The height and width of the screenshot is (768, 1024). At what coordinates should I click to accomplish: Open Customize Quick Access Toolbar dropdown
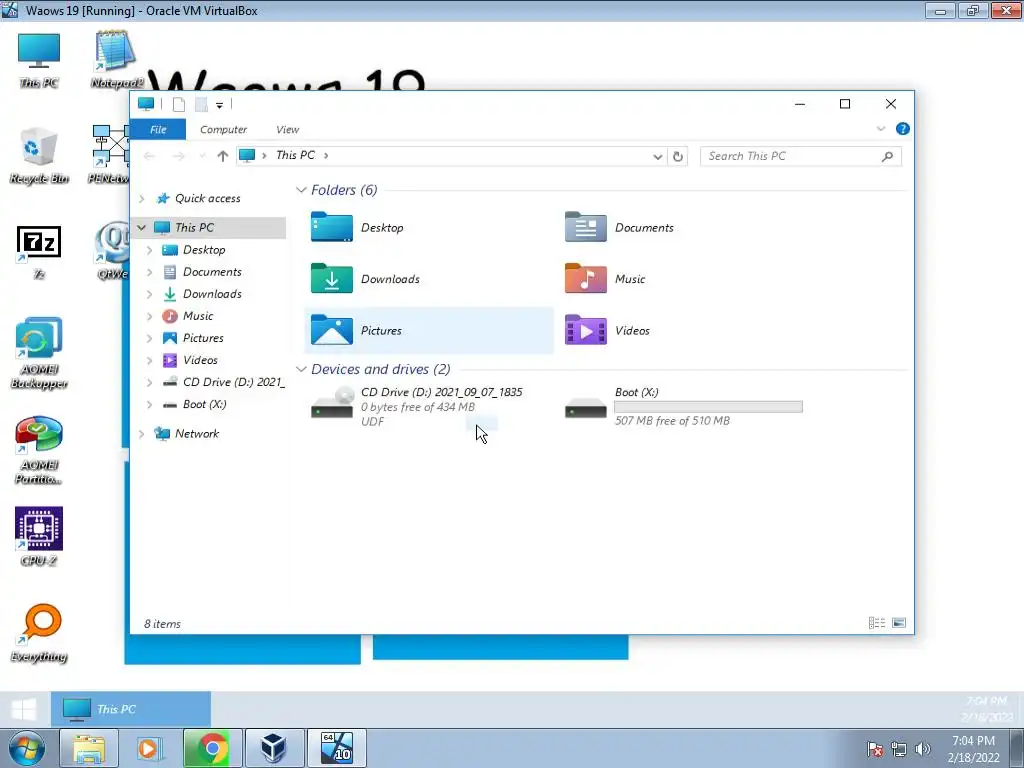pyautogui.click(x=219, y=105)
